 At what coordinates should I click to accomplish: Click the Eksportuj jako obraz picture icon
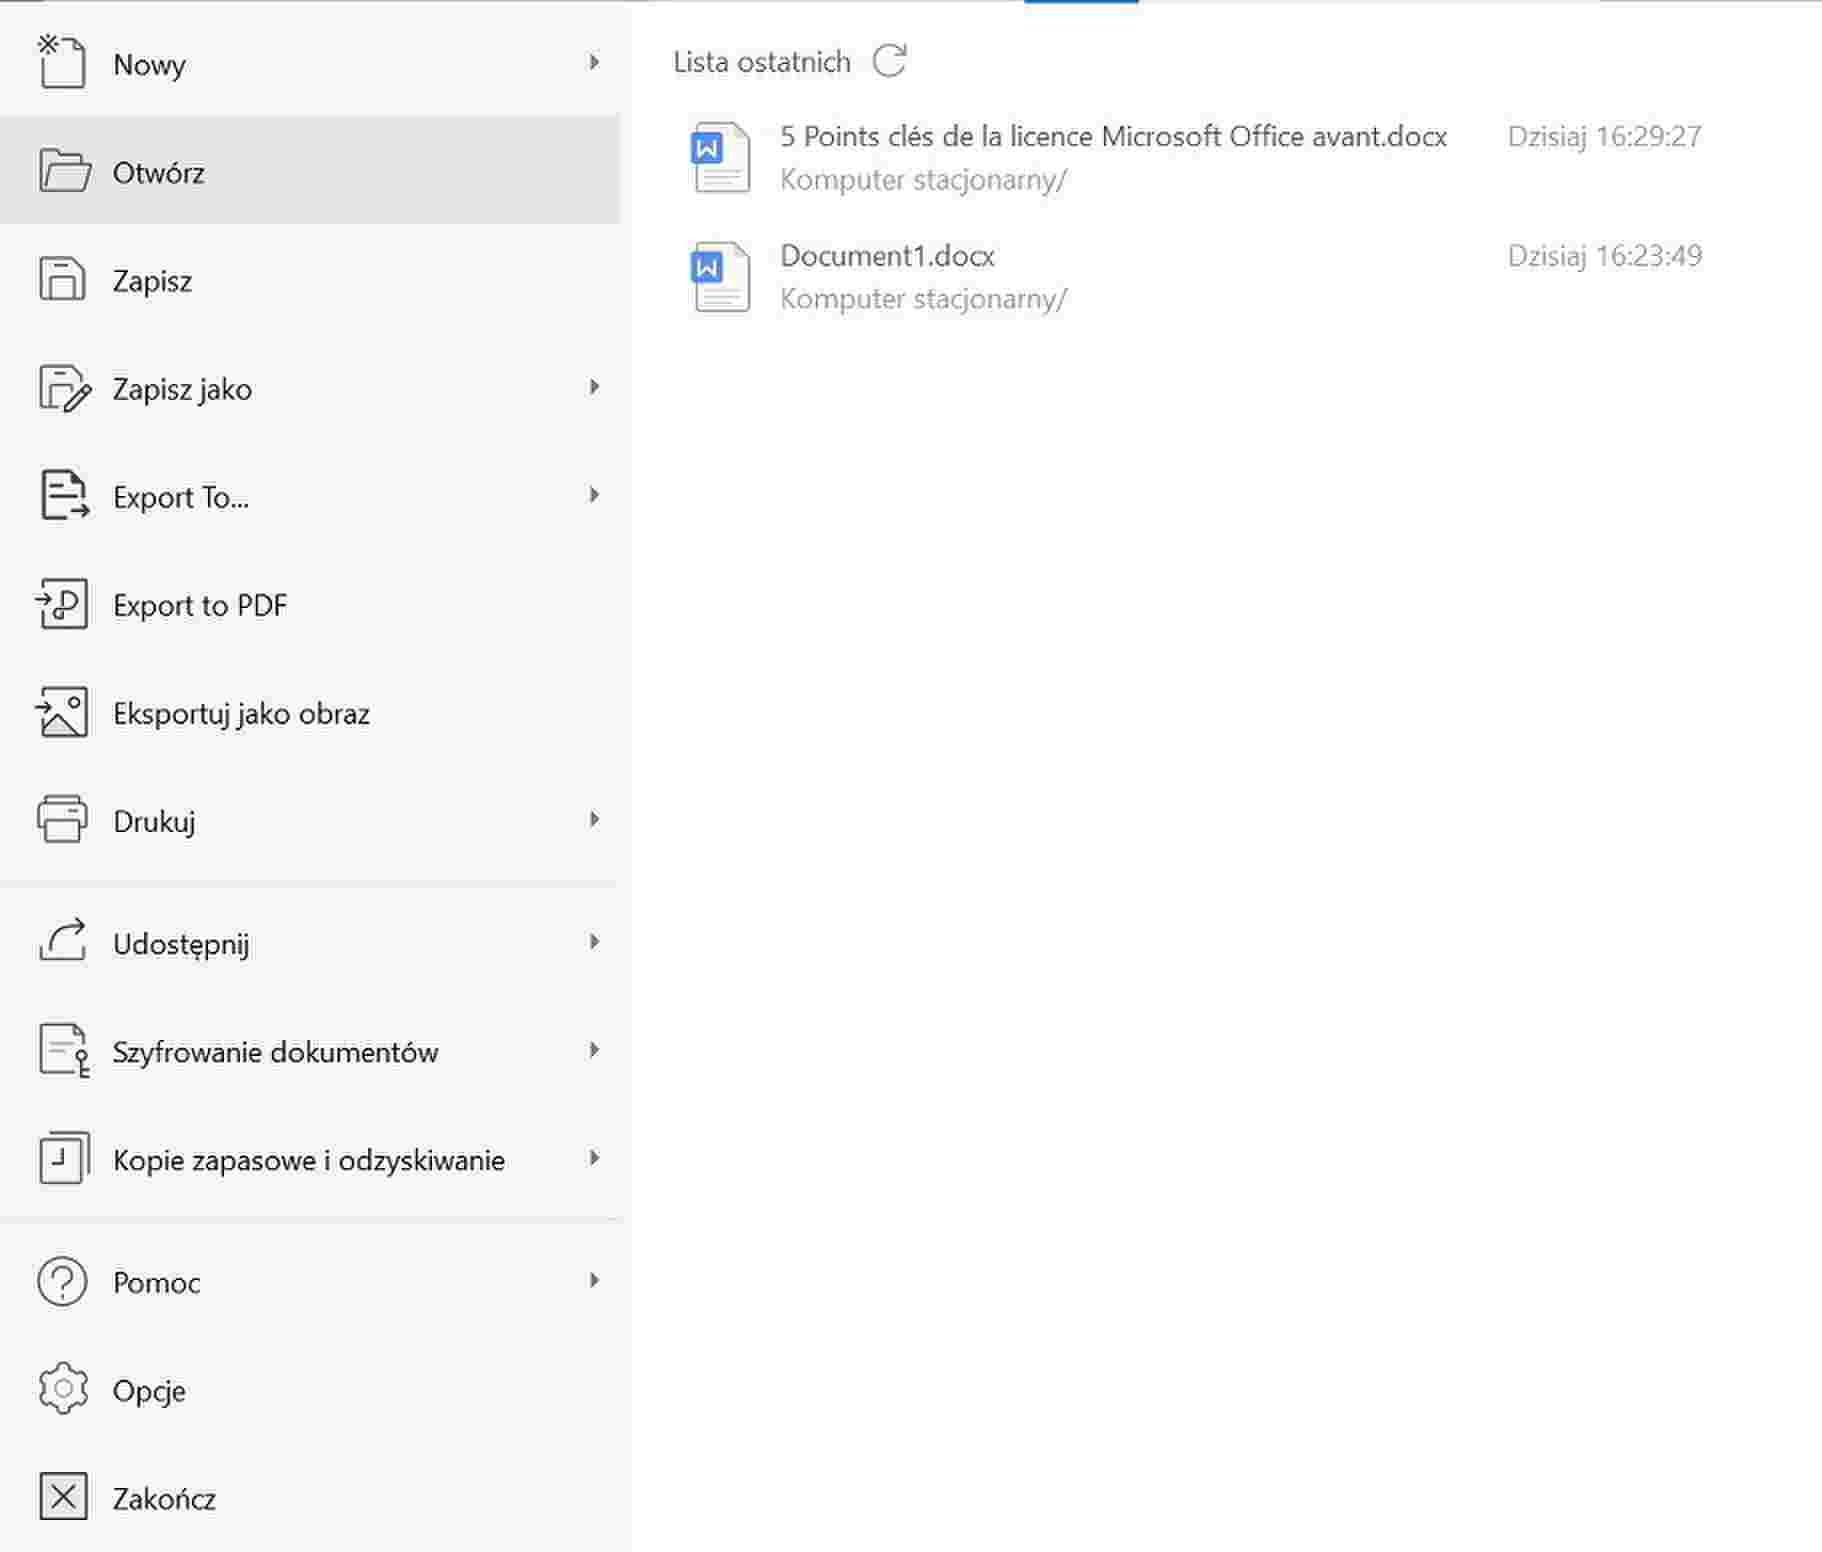point(62,712)
